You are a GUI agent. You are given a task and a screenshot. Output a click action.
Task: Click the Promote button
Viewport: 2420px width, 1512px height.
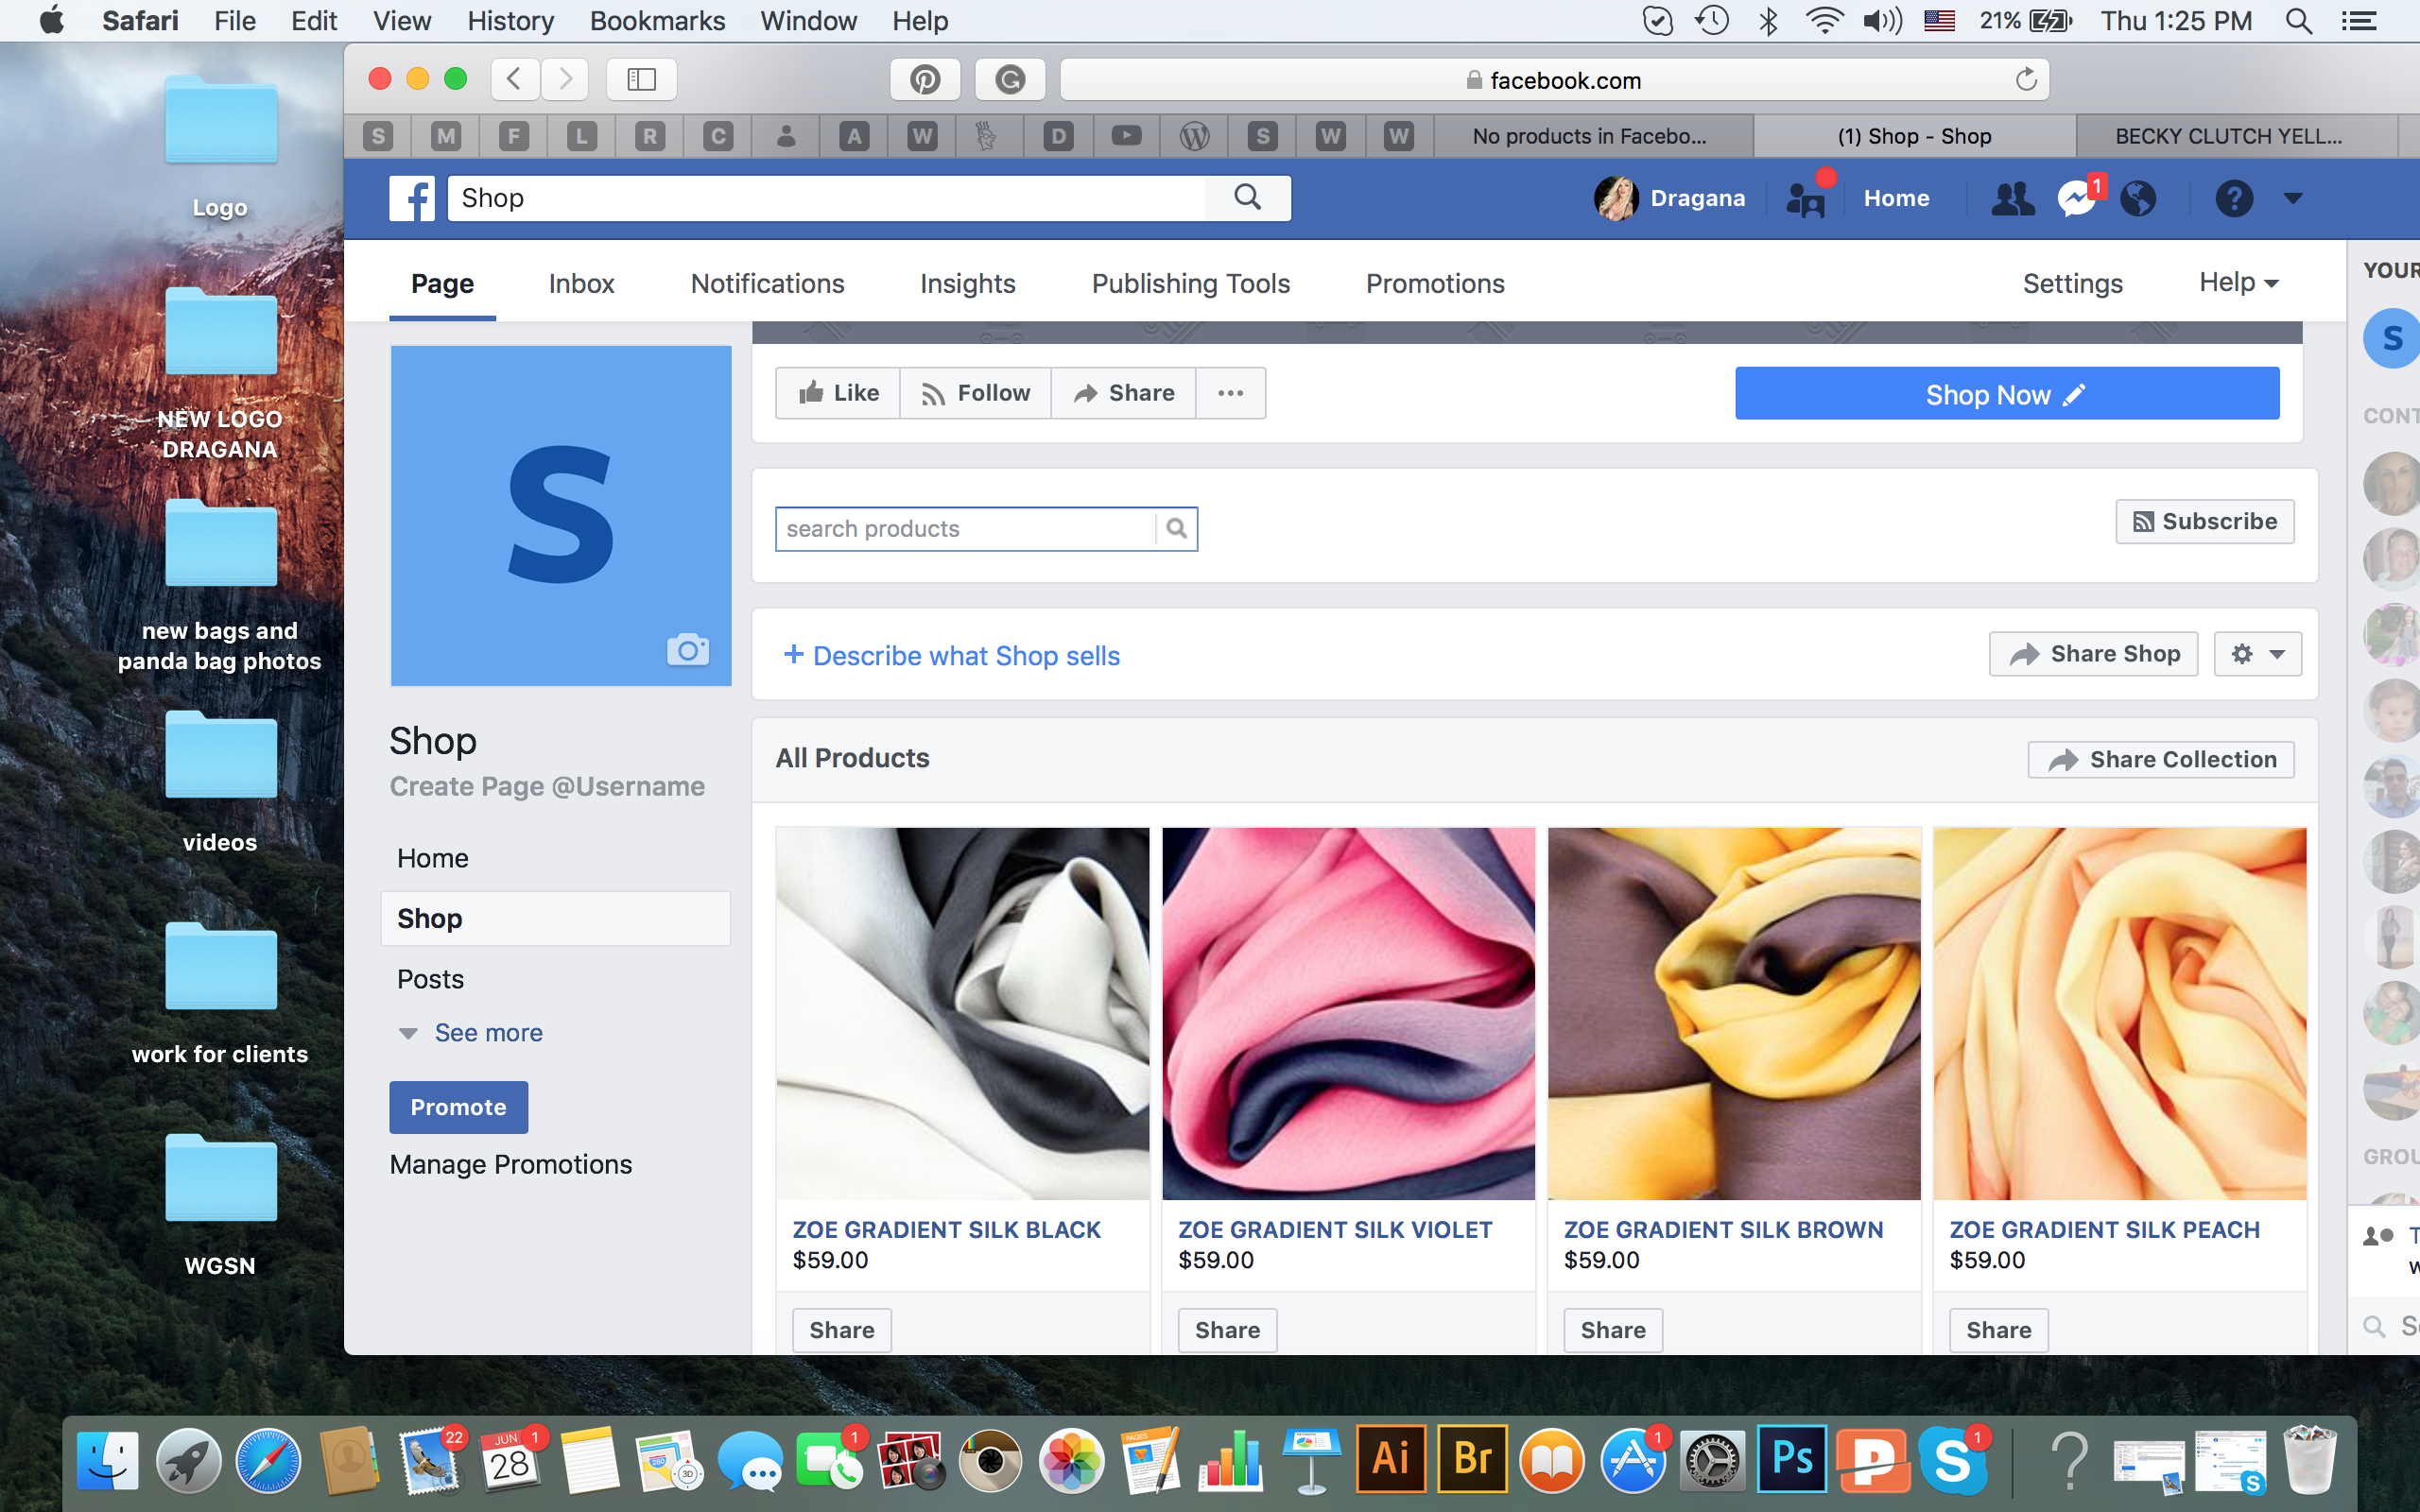pyautogui.click(x=458, y=1107)
